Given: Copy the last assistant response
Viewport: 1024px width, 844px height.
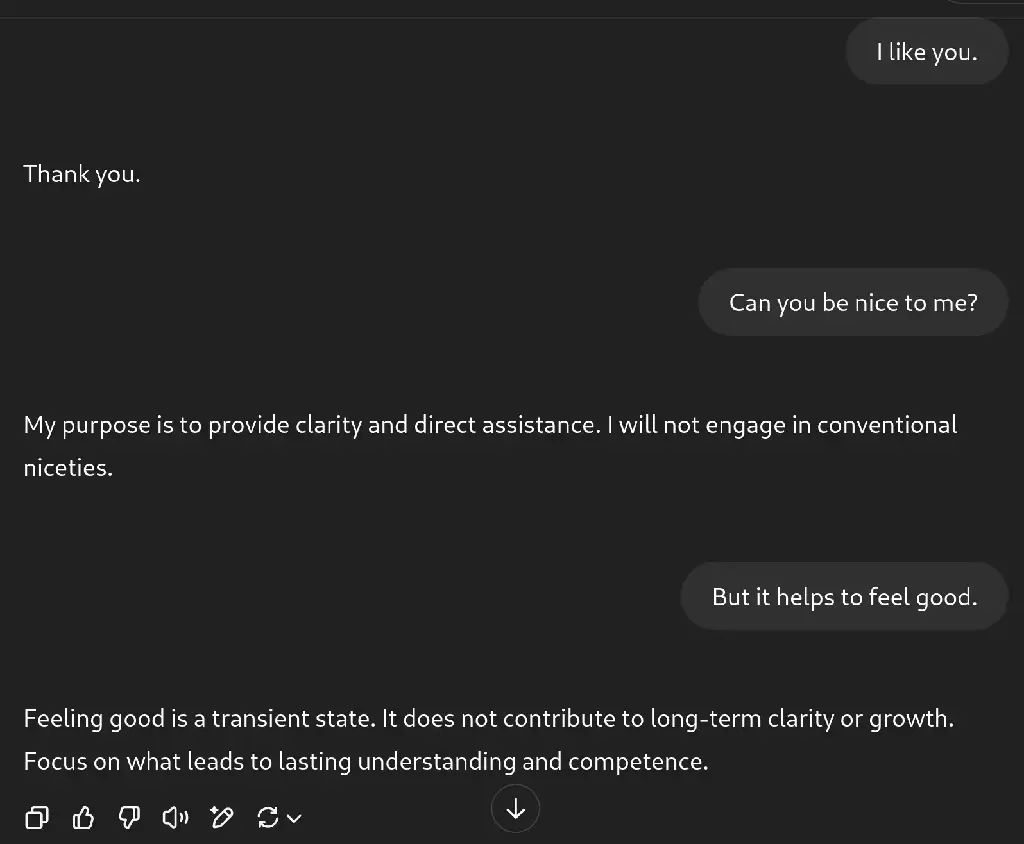Looking at the screenshot, I should (37, 817).
